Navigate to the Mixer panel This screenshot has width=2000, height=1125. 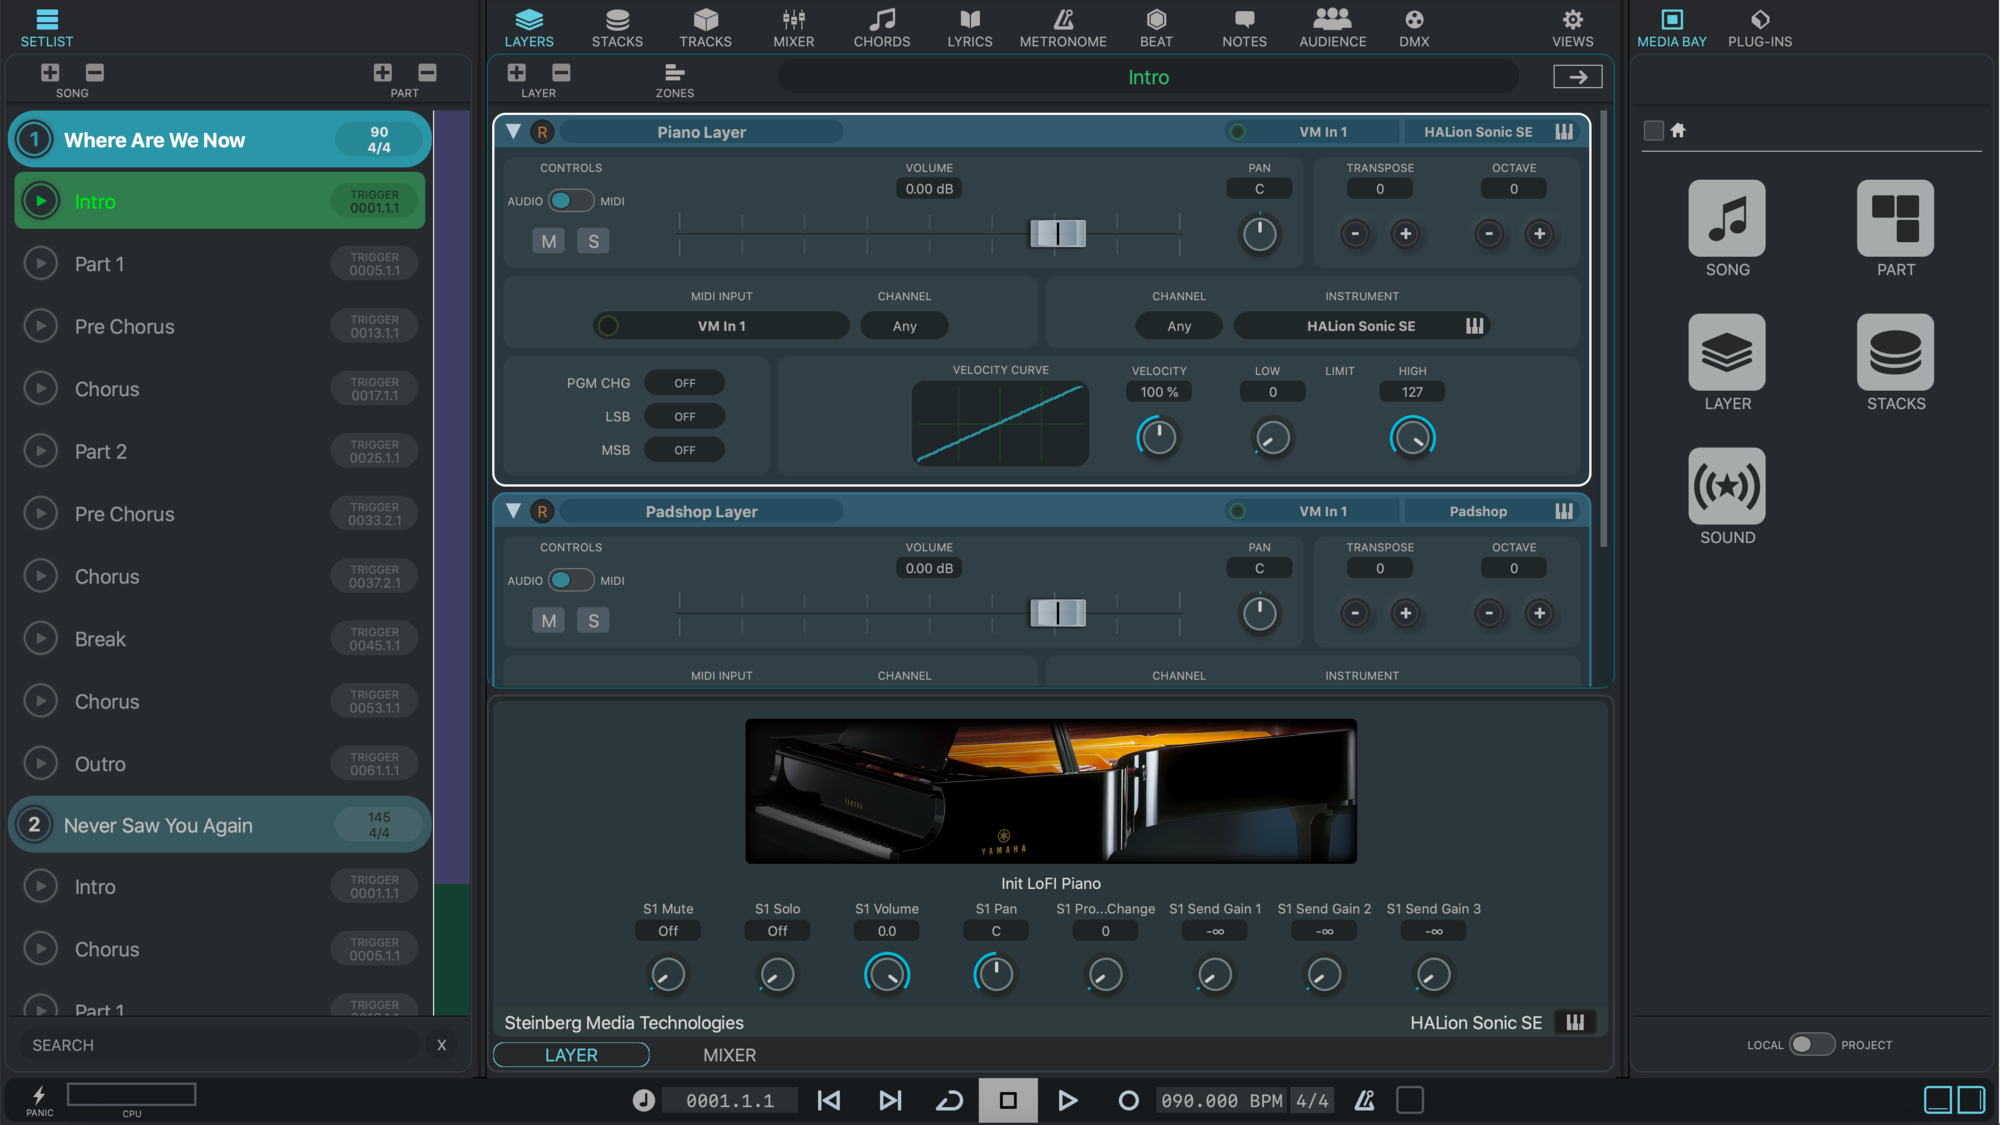click(x=794, y=23)
